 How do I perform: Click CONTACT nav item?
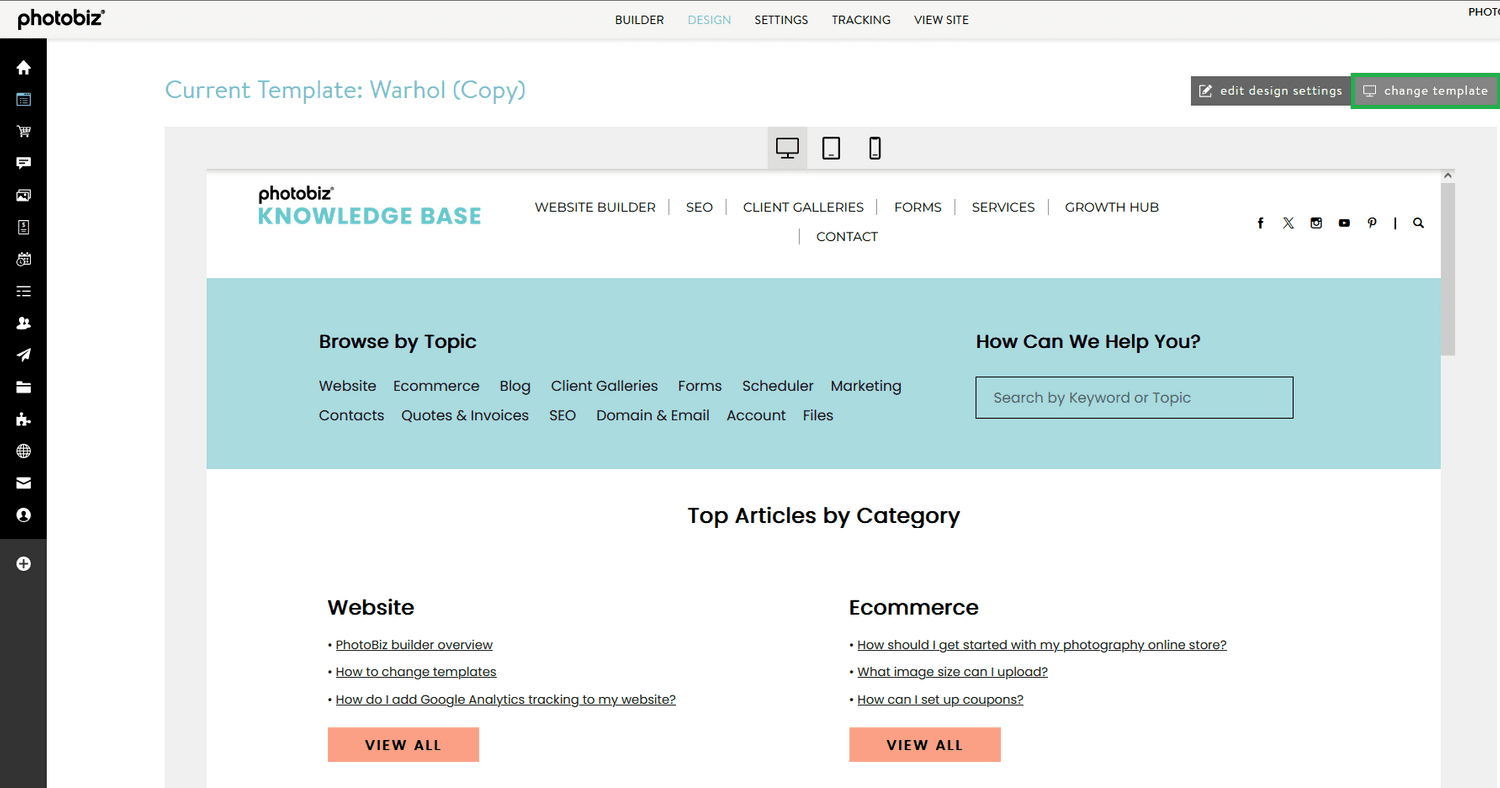pos(847,237)
